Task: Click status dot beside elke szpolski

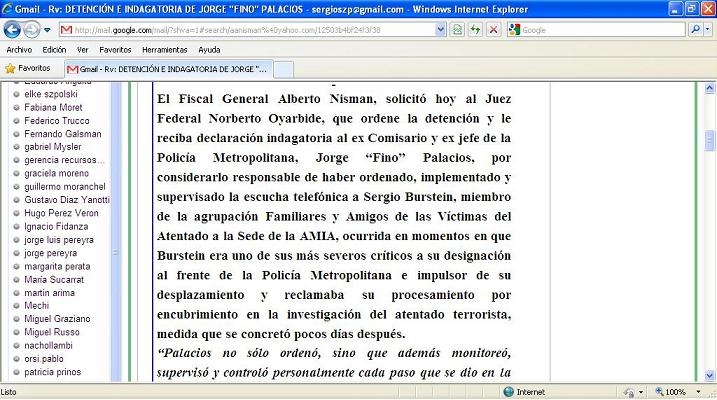Action: 16,95
